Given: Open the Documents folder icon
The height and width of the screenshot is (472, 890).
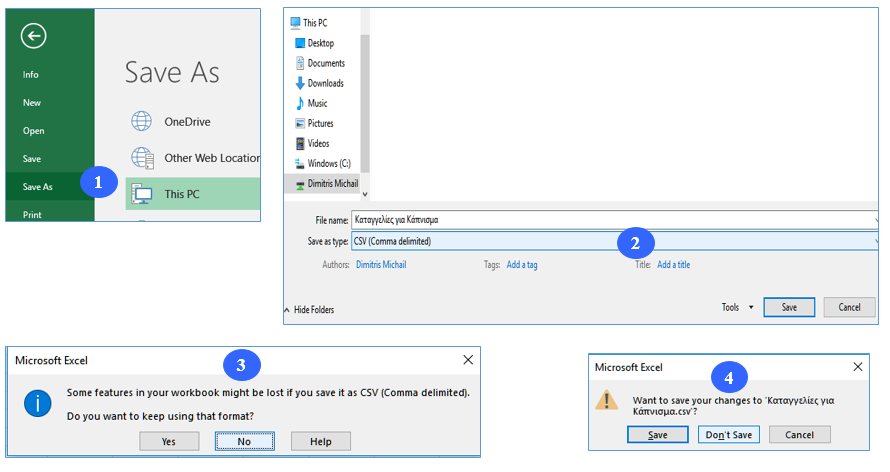Looking at the screenshot, I should pos(300,63).
